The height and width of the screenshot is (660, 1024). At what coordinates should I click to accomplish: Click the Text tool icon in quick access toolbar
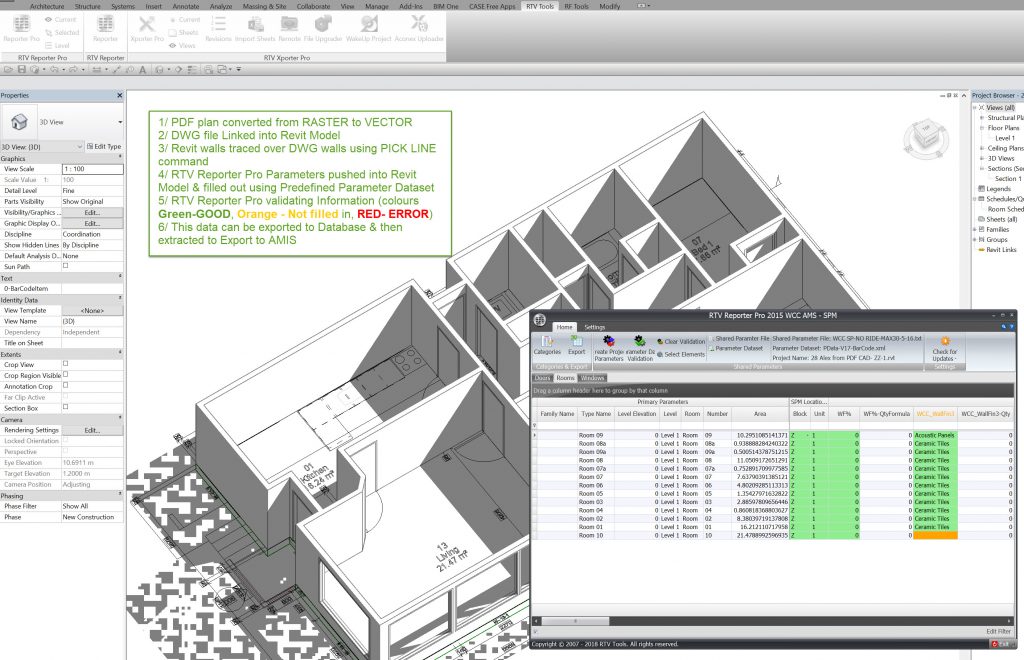coord(143,70)
